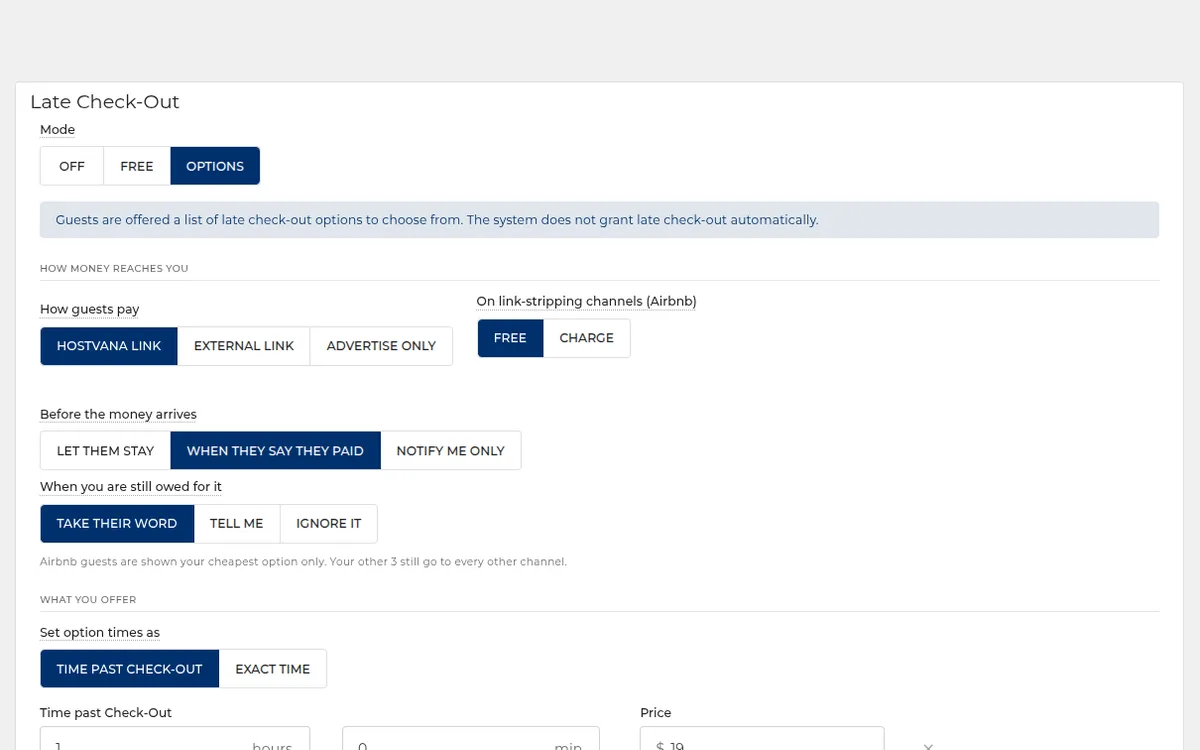The height and width of the screenshot is (750, 1200).
Task: Focus the hours field under Time past Check-Out
Action: pos(175,739)
